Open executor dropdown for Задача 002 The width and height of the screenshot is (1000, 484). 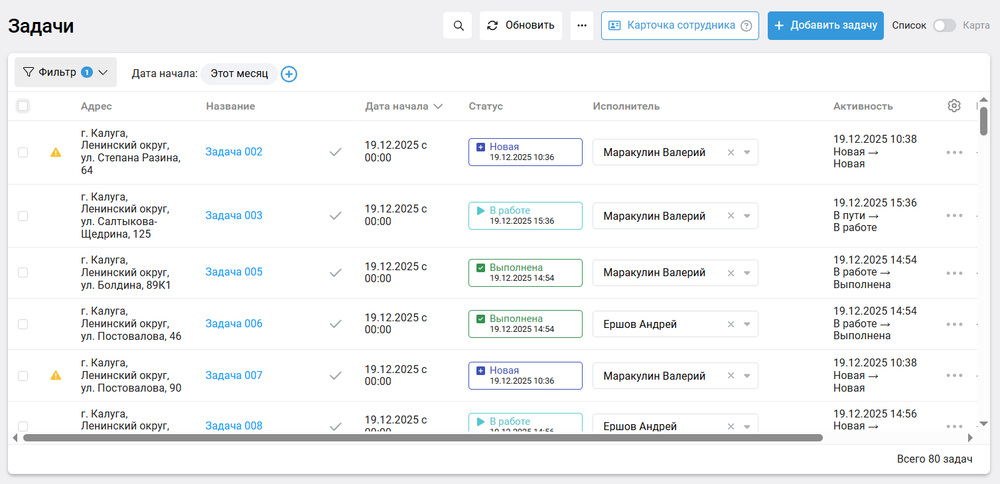tap(747, 152)
